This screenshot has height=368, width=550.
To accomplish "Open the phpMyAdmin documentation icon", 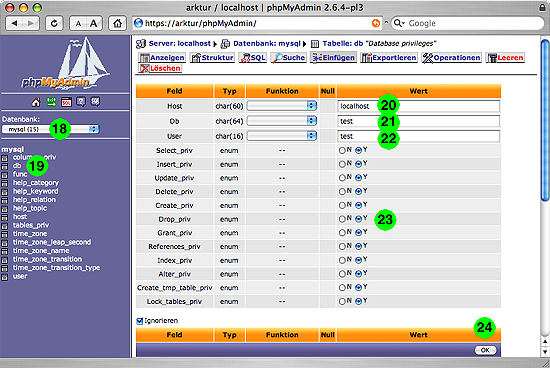I will pos(81,102).
